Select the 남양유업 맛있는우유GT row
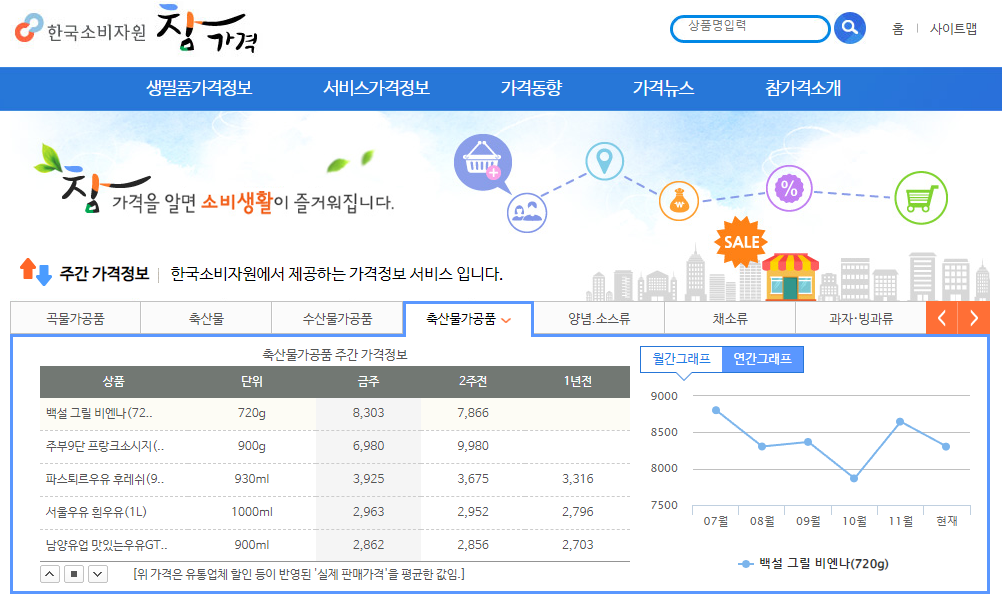This screenshot has height=605, width=1002. click(335, 545)
